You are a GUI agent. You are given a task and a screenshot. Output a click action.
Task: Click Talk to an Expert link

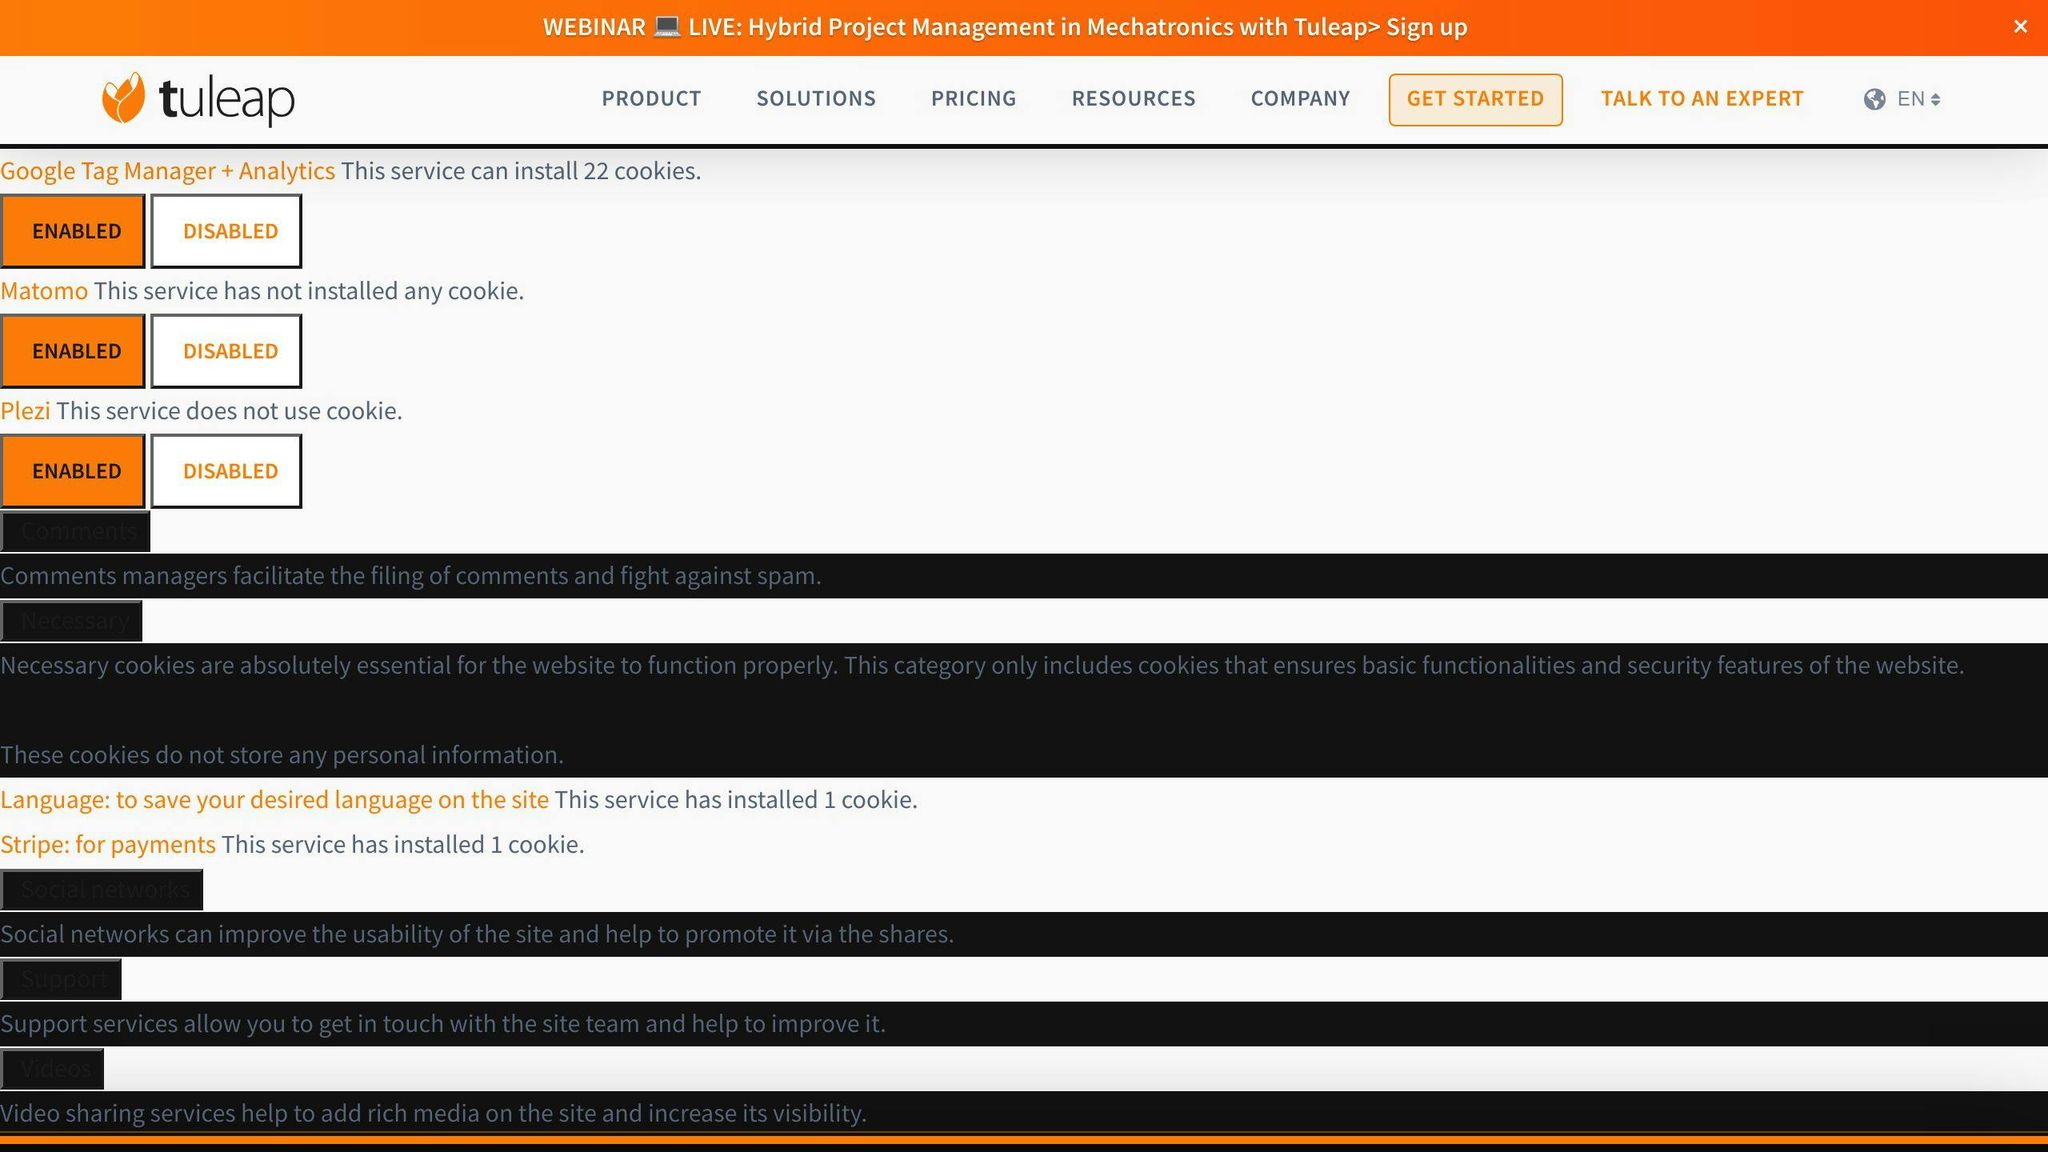1701,99
